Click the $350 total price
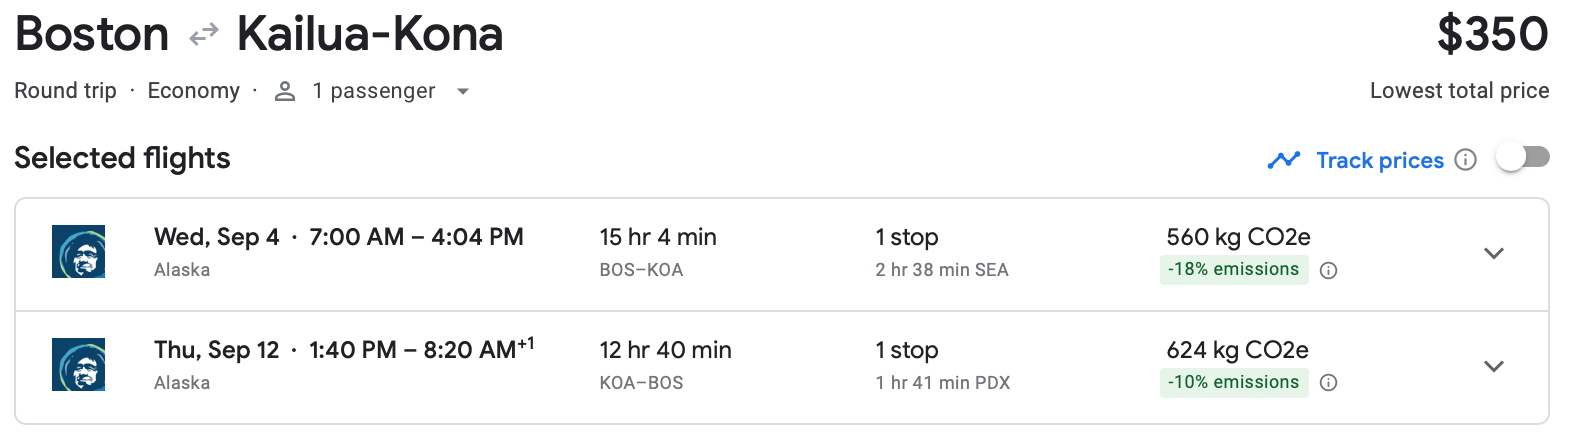The width and height of the screenshot is (1580, 448). coord(1492,35)
